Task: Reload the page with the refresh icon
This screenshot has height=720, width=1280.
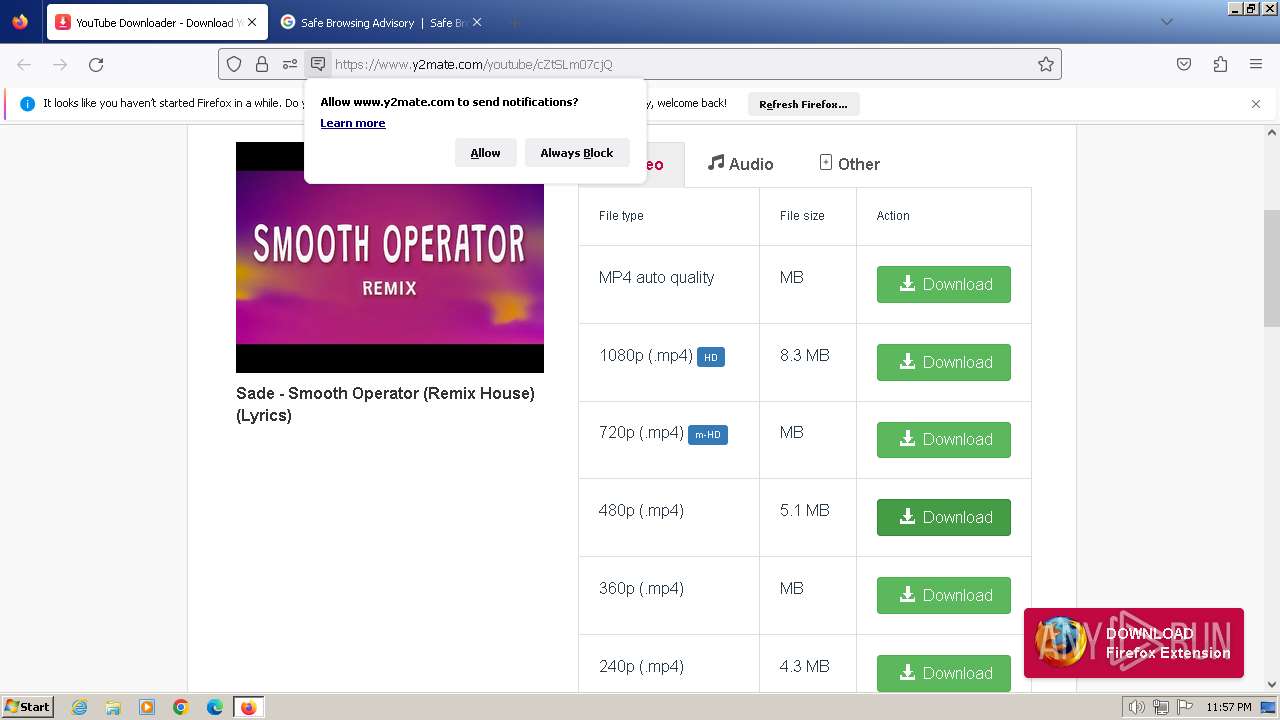Action: pos(96,64)
